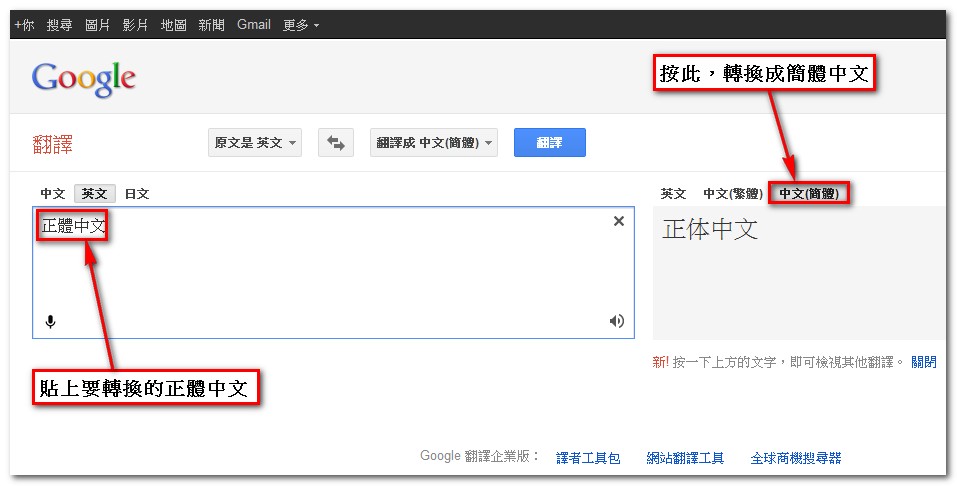957x486 pixels.
Task: Select 中文(簡體) target language button
Action: tap(808, 194)
